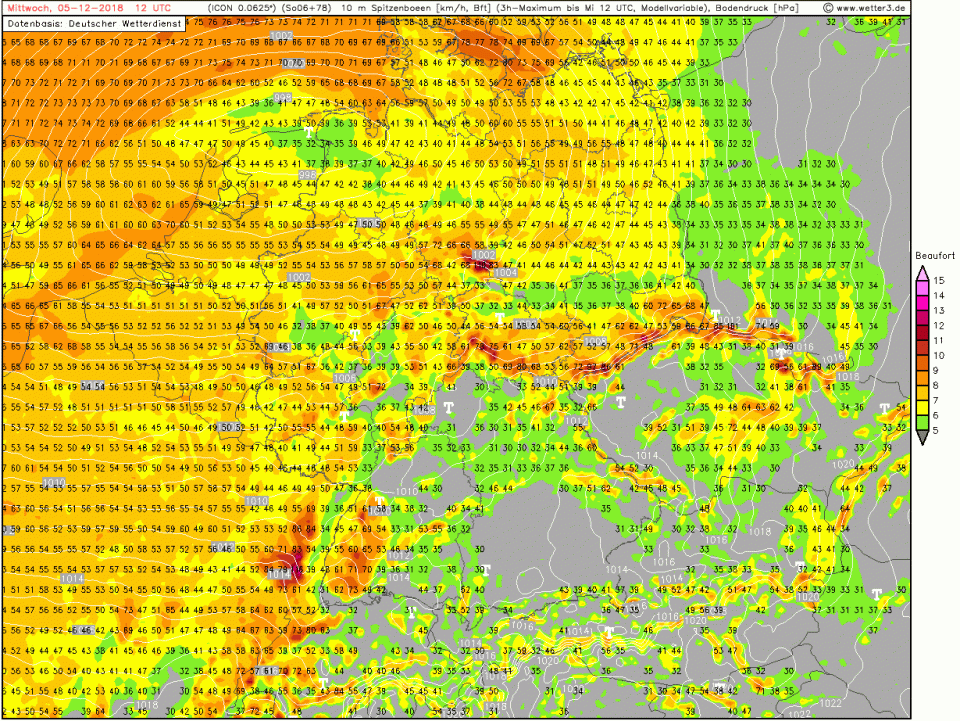The width and height of the screenshot is (960, 721).
Task: Select the green Beaufort 5–6 legend swatch
Action: coord(922,423)
